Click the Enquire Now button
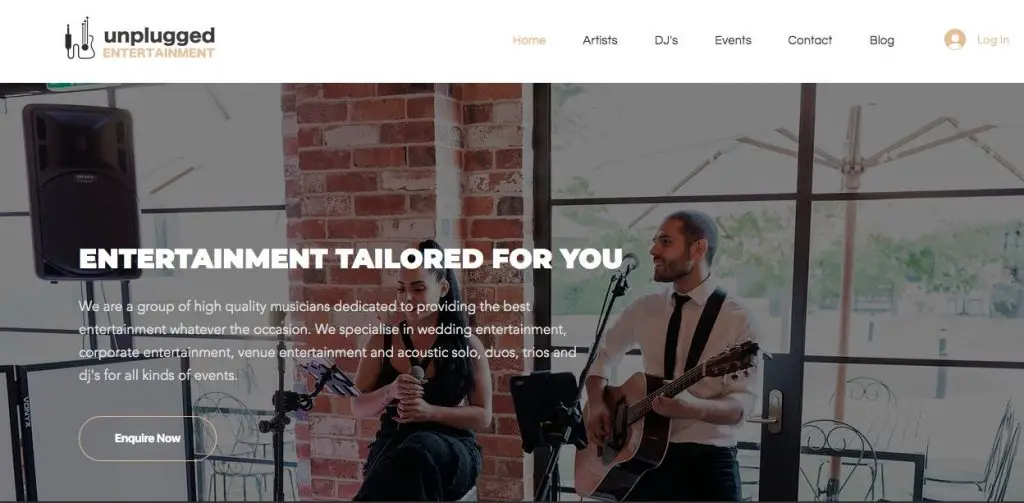This screenshot has width=1024, height=503. click(x=148, y=438)
